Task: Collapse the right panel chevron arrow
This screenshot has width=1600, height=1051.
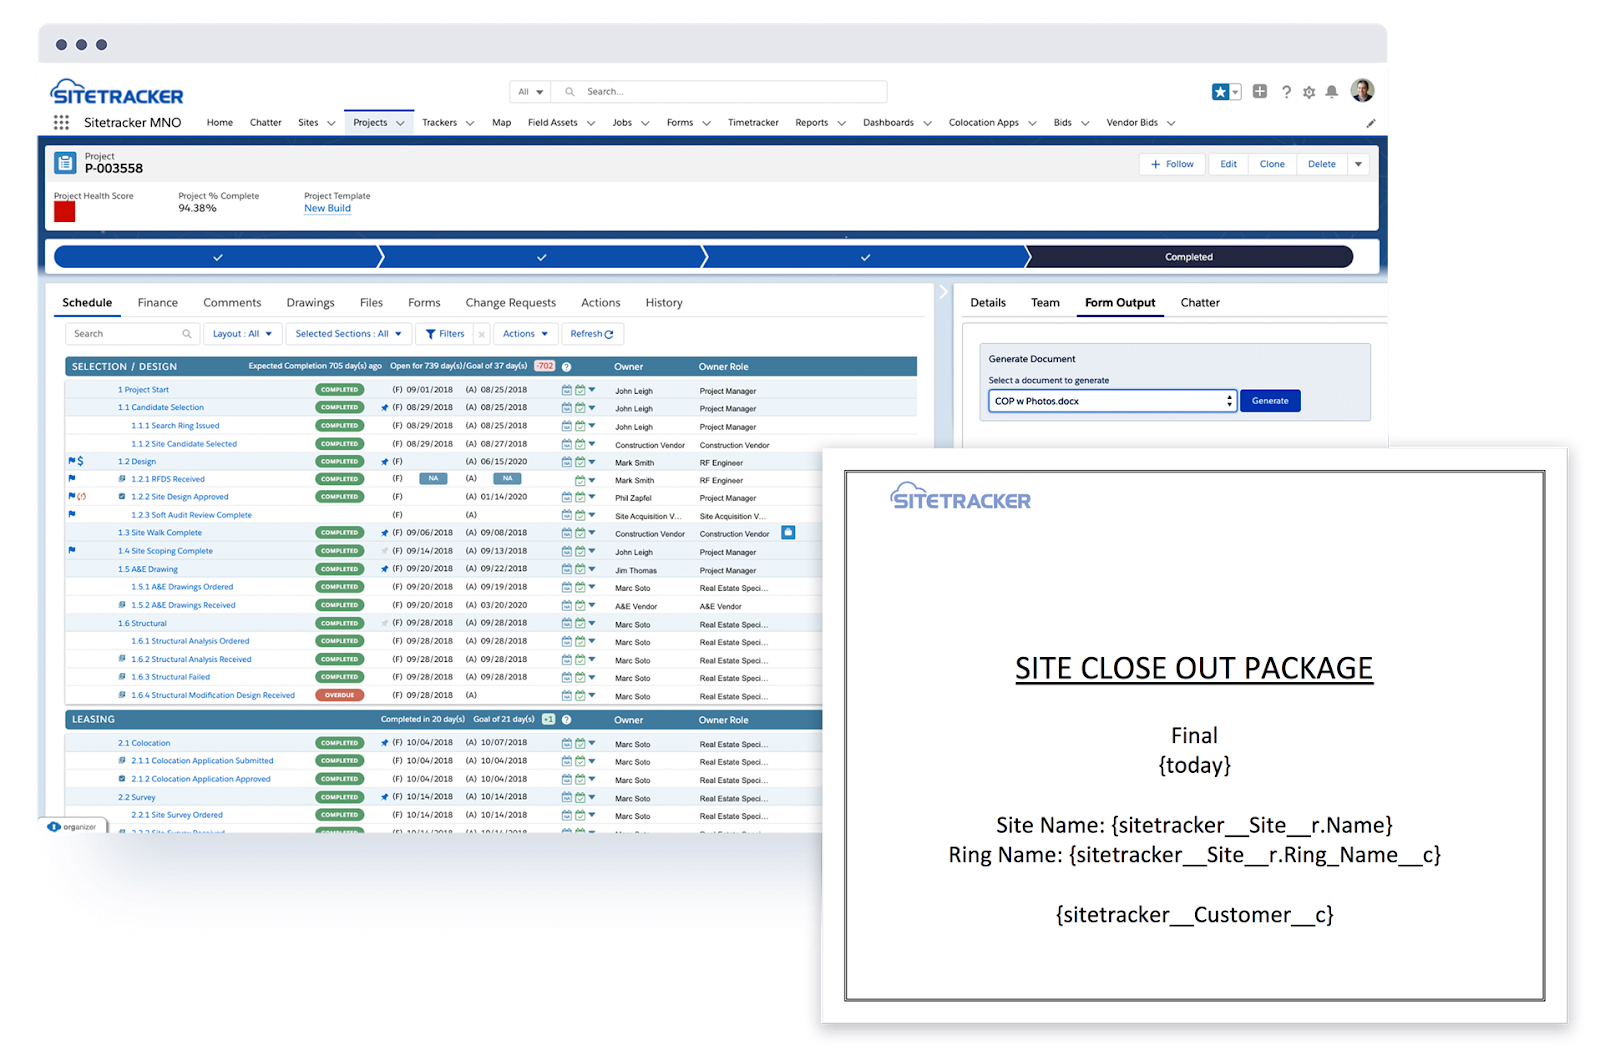Action: click(x=942, y=293)
